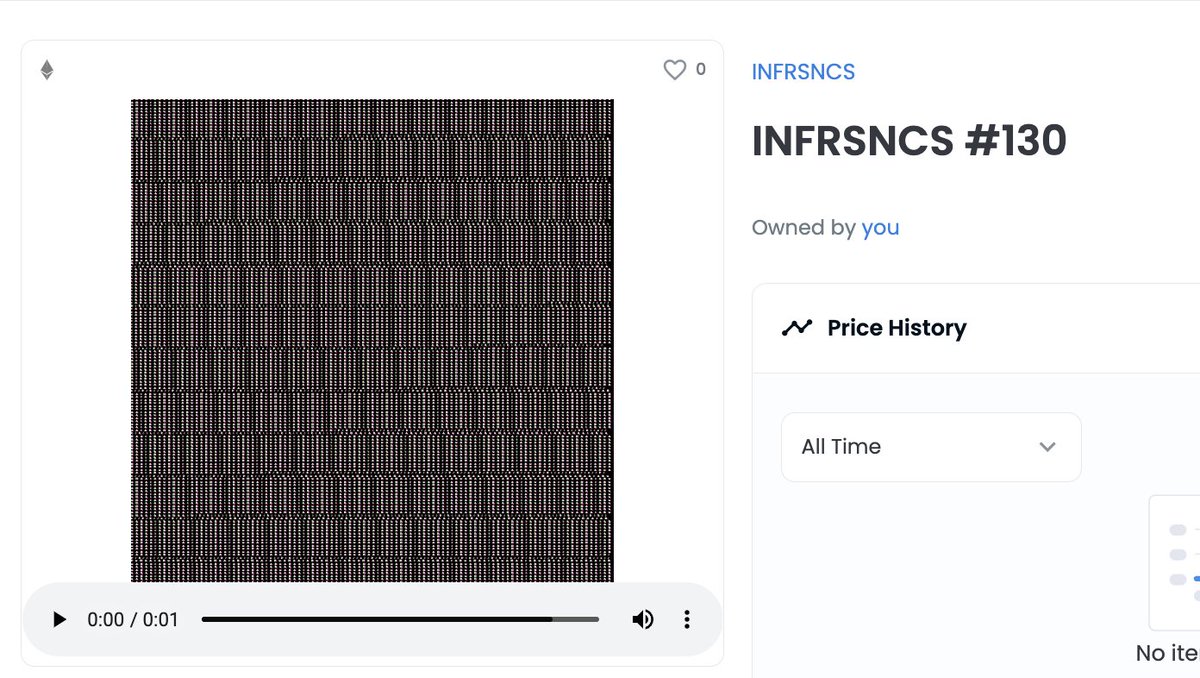Screen dimensions: 1200x678
Task: Mute audio using the speaker icon
Action: pyautogui.click(x=643, y=620)
